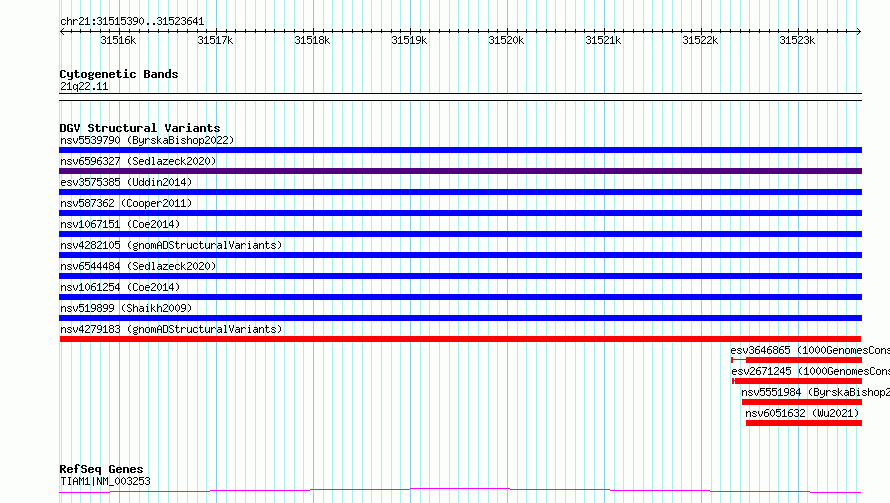Click the right arrow end of the ruler
Viewport: 890px width, 503px height.
[x=859, y=31]
